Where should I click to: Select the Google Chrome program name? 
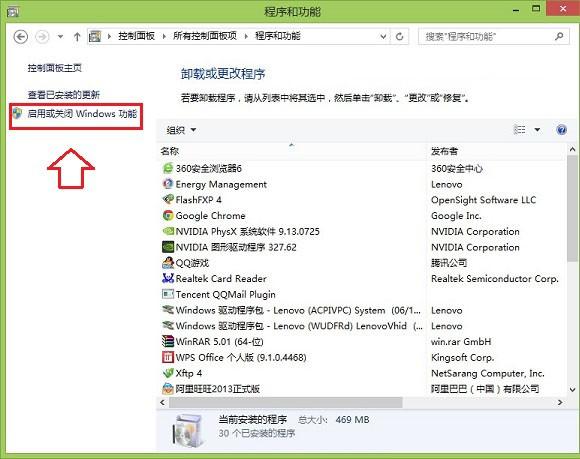click(x=210, y=216)
